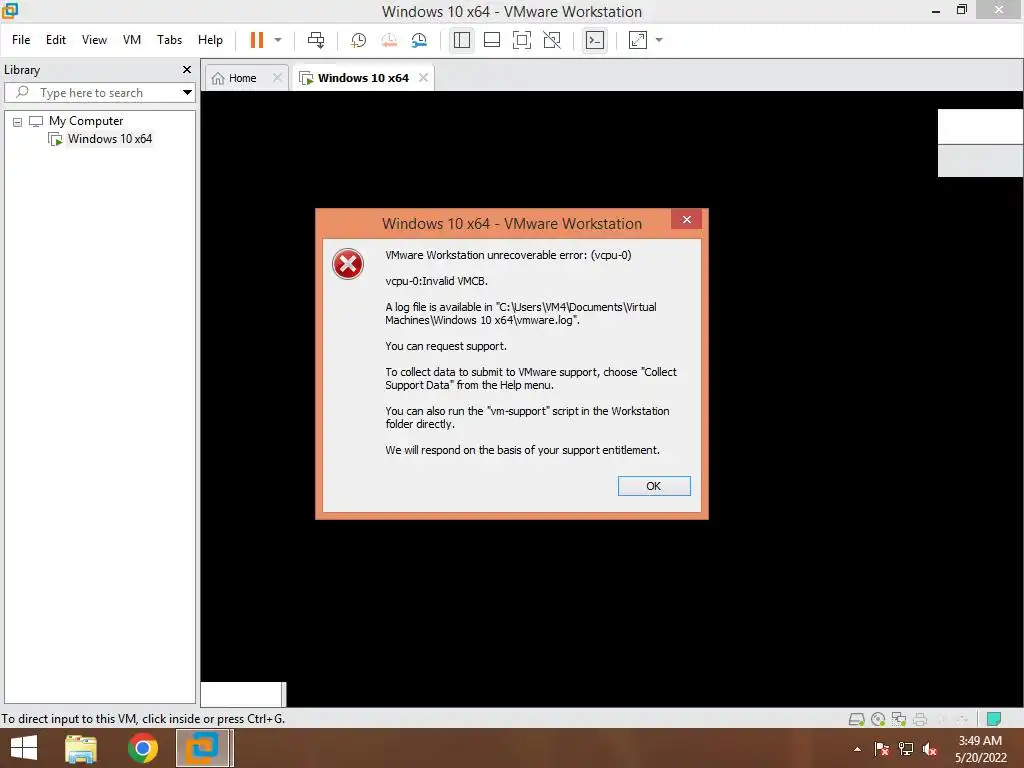Viewport: 1024px width, 768px height.
Task: Open the Snapshot Manager wrench-clock icon
Action: click(x=419, y=40)
